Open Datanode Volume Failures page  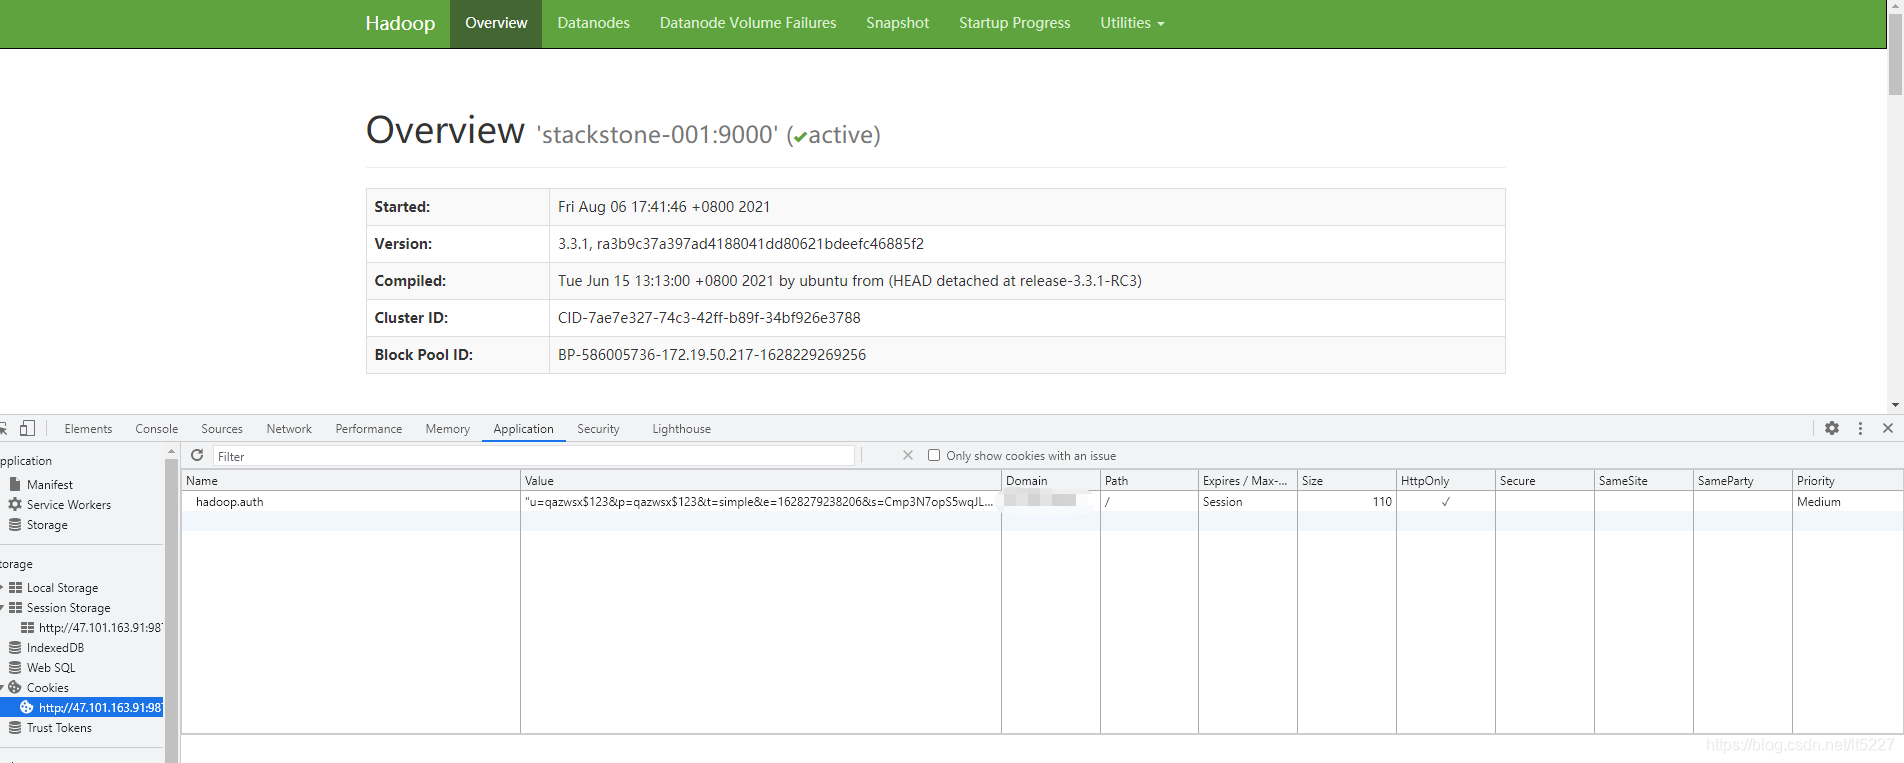click(748, 23)
